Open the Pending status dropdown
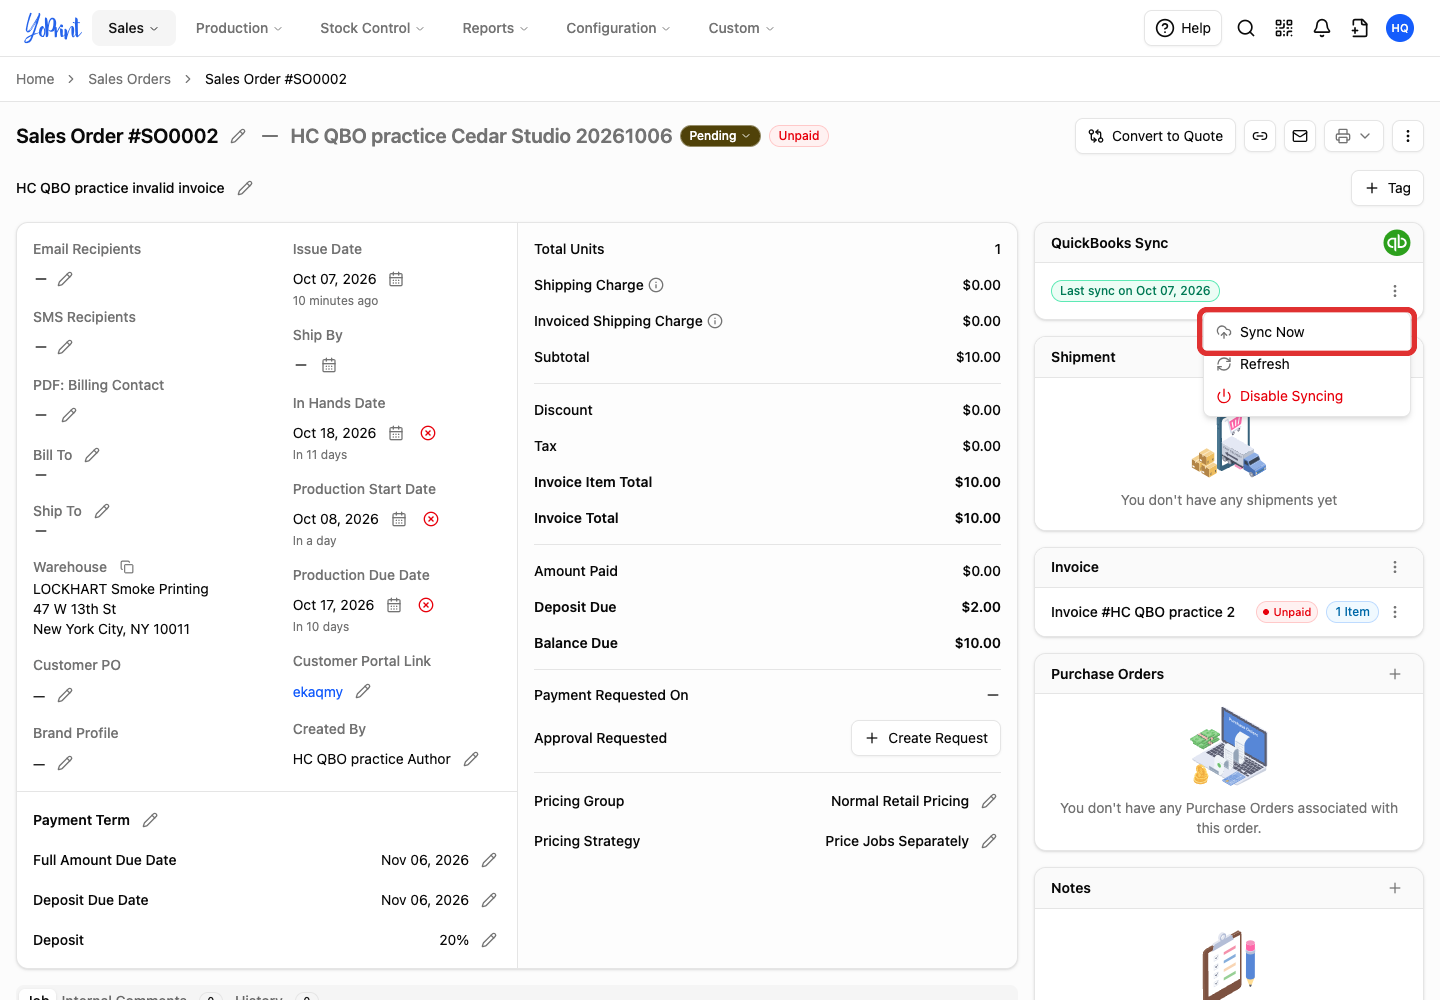 pos(720,136)
